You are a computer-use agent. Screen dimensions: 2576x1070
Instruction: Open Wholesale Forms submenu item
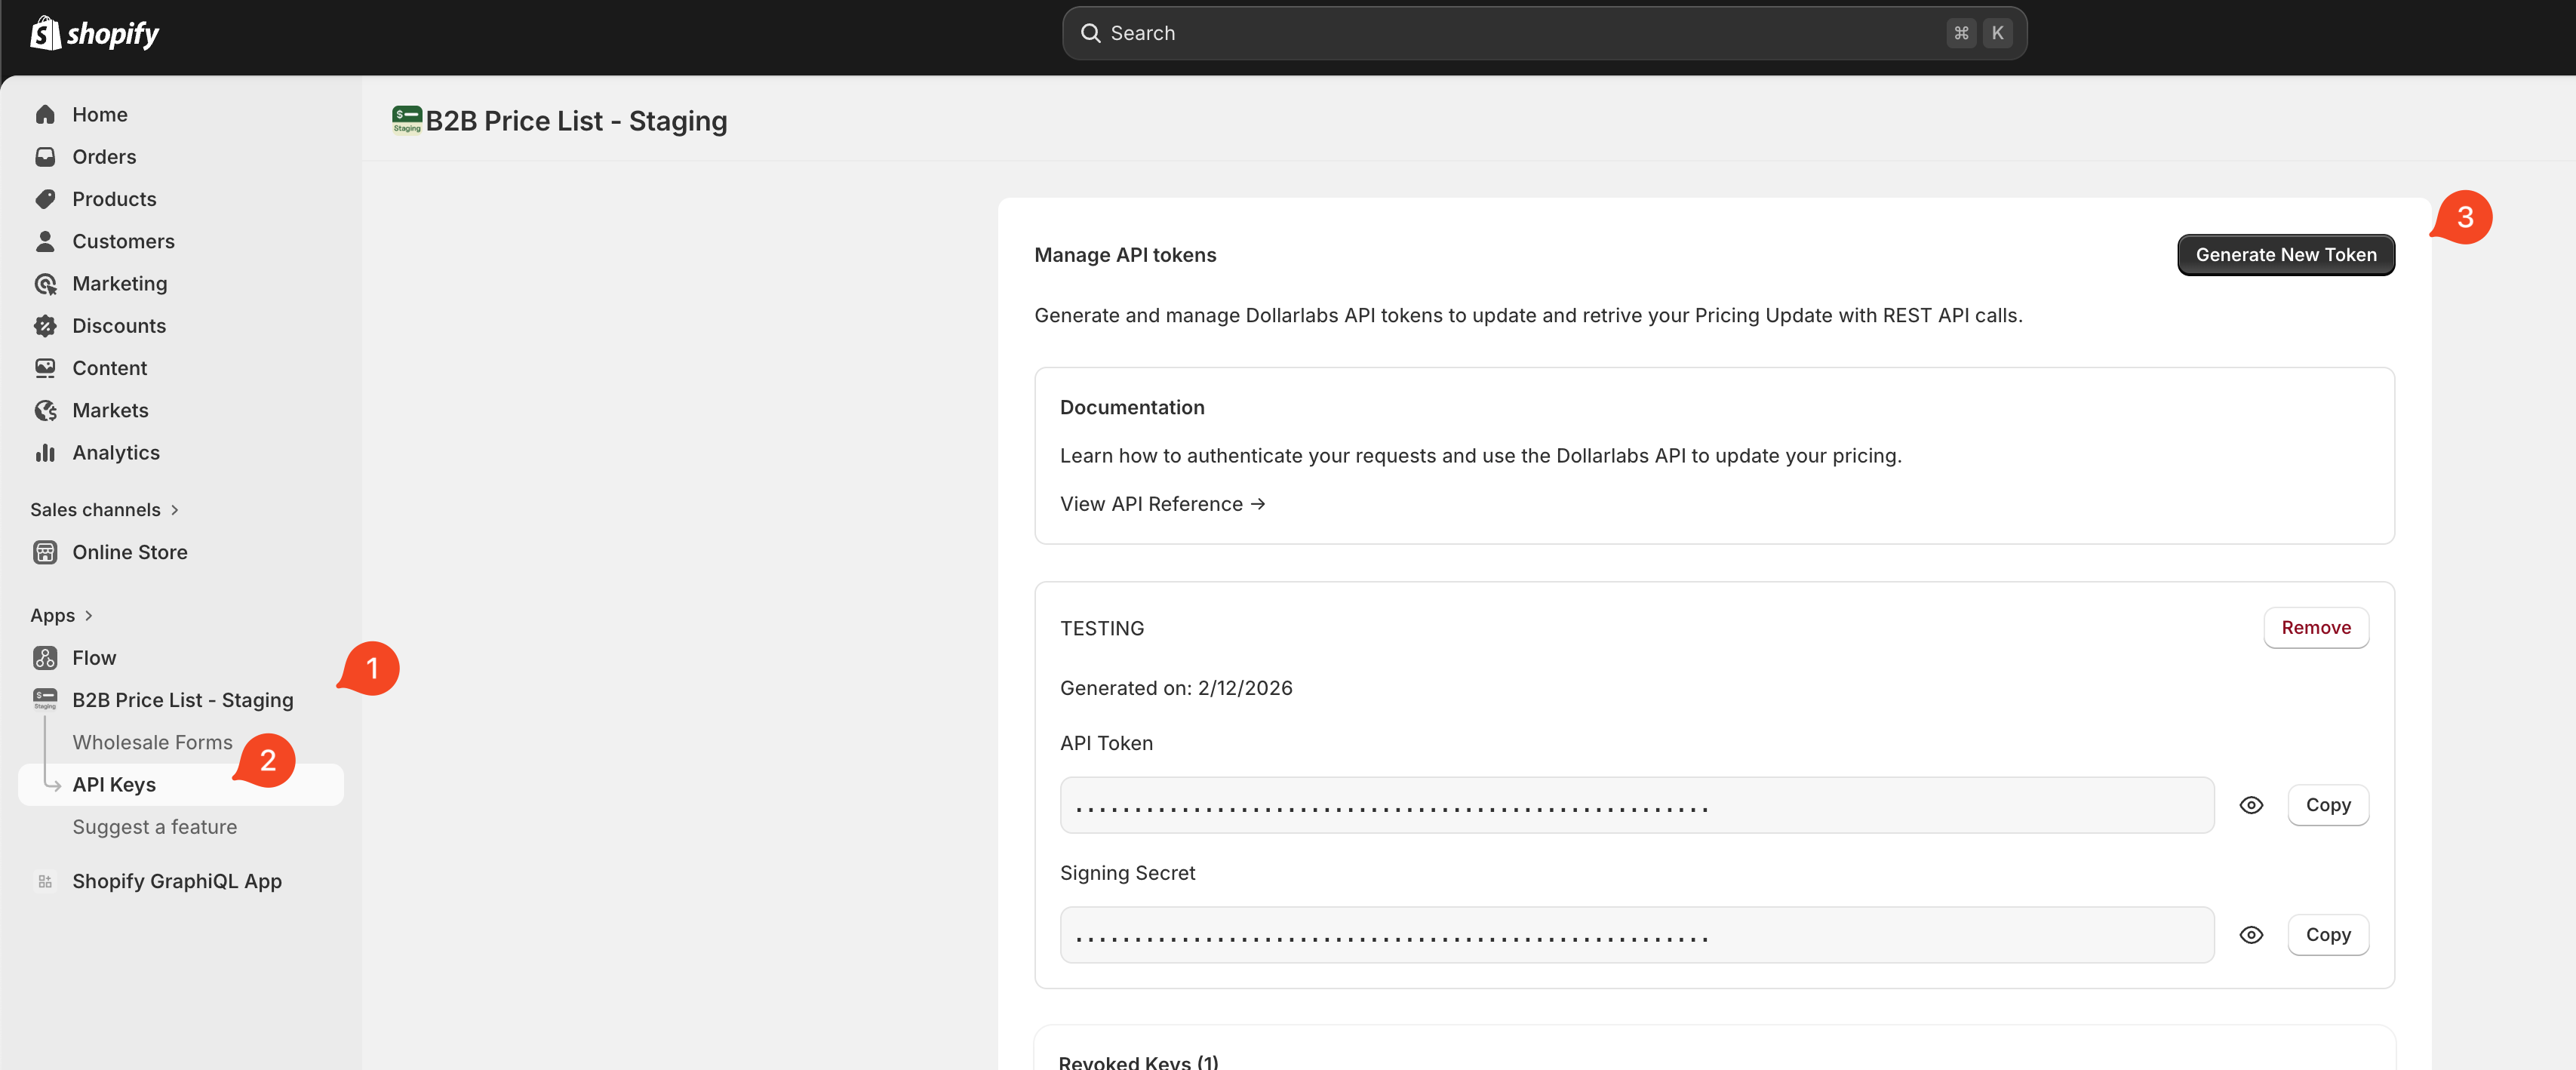152,742
